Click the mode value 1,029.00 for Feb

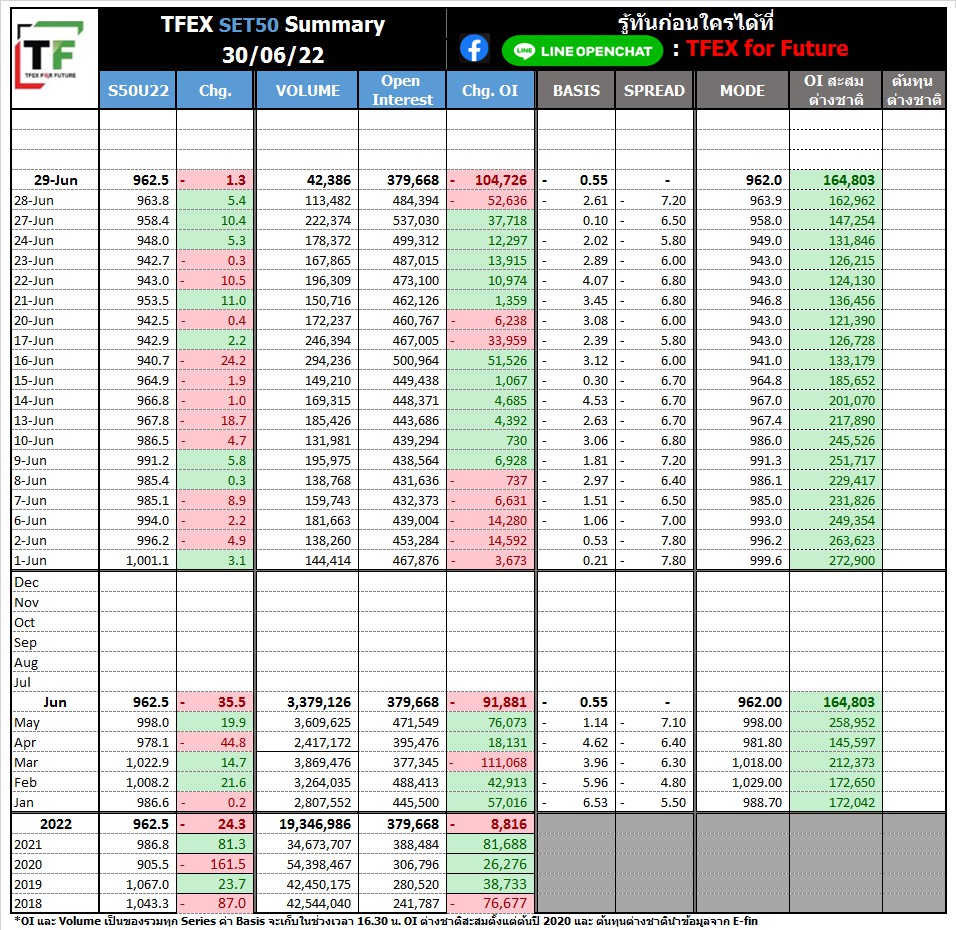pyautogui.click(x=757, y=782)
